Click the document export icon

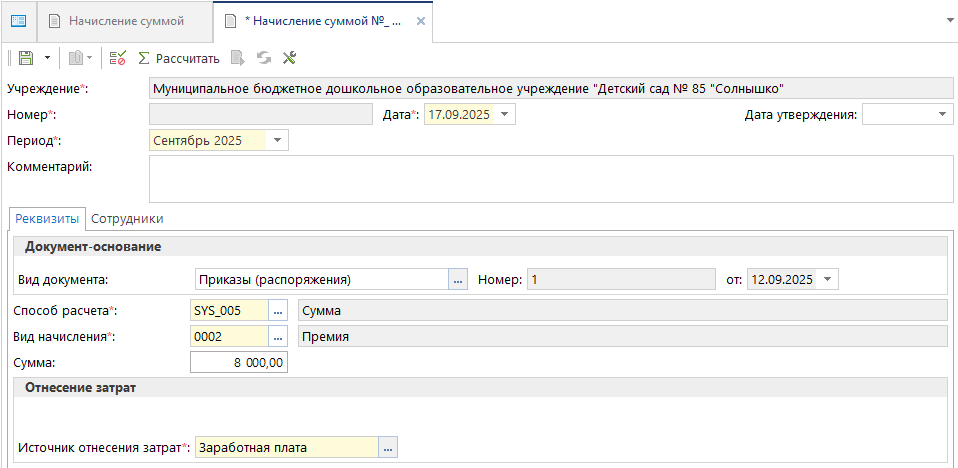237,58
